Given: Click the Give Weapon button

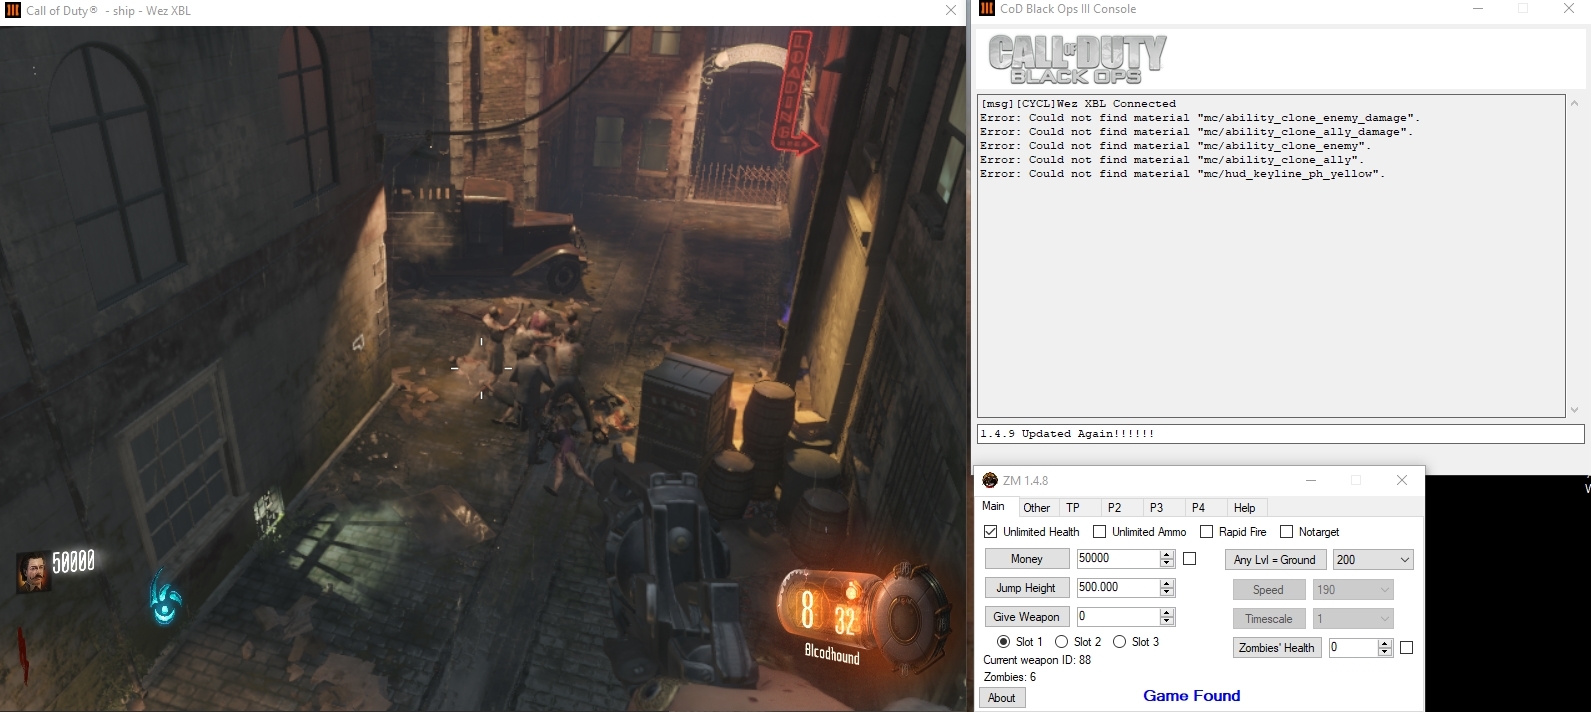Looking at the screenshot, I should click(1027, 617).
